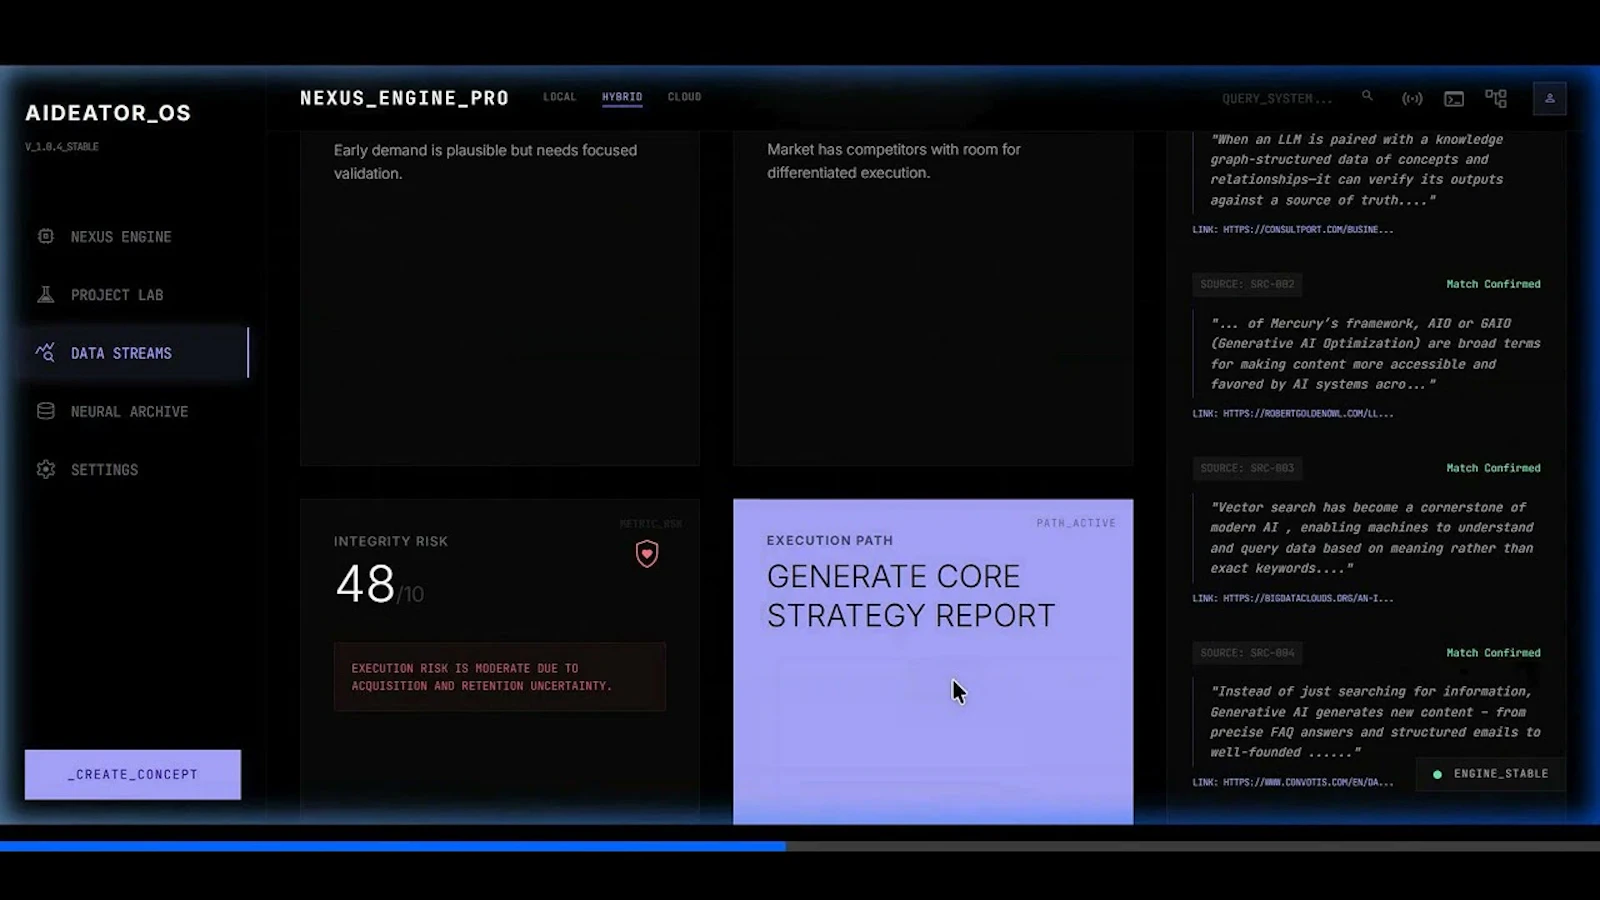The width and height of the screenshot is (1600, 900).
Task: Go to Neural Archive section
Action: click(129, 411)
